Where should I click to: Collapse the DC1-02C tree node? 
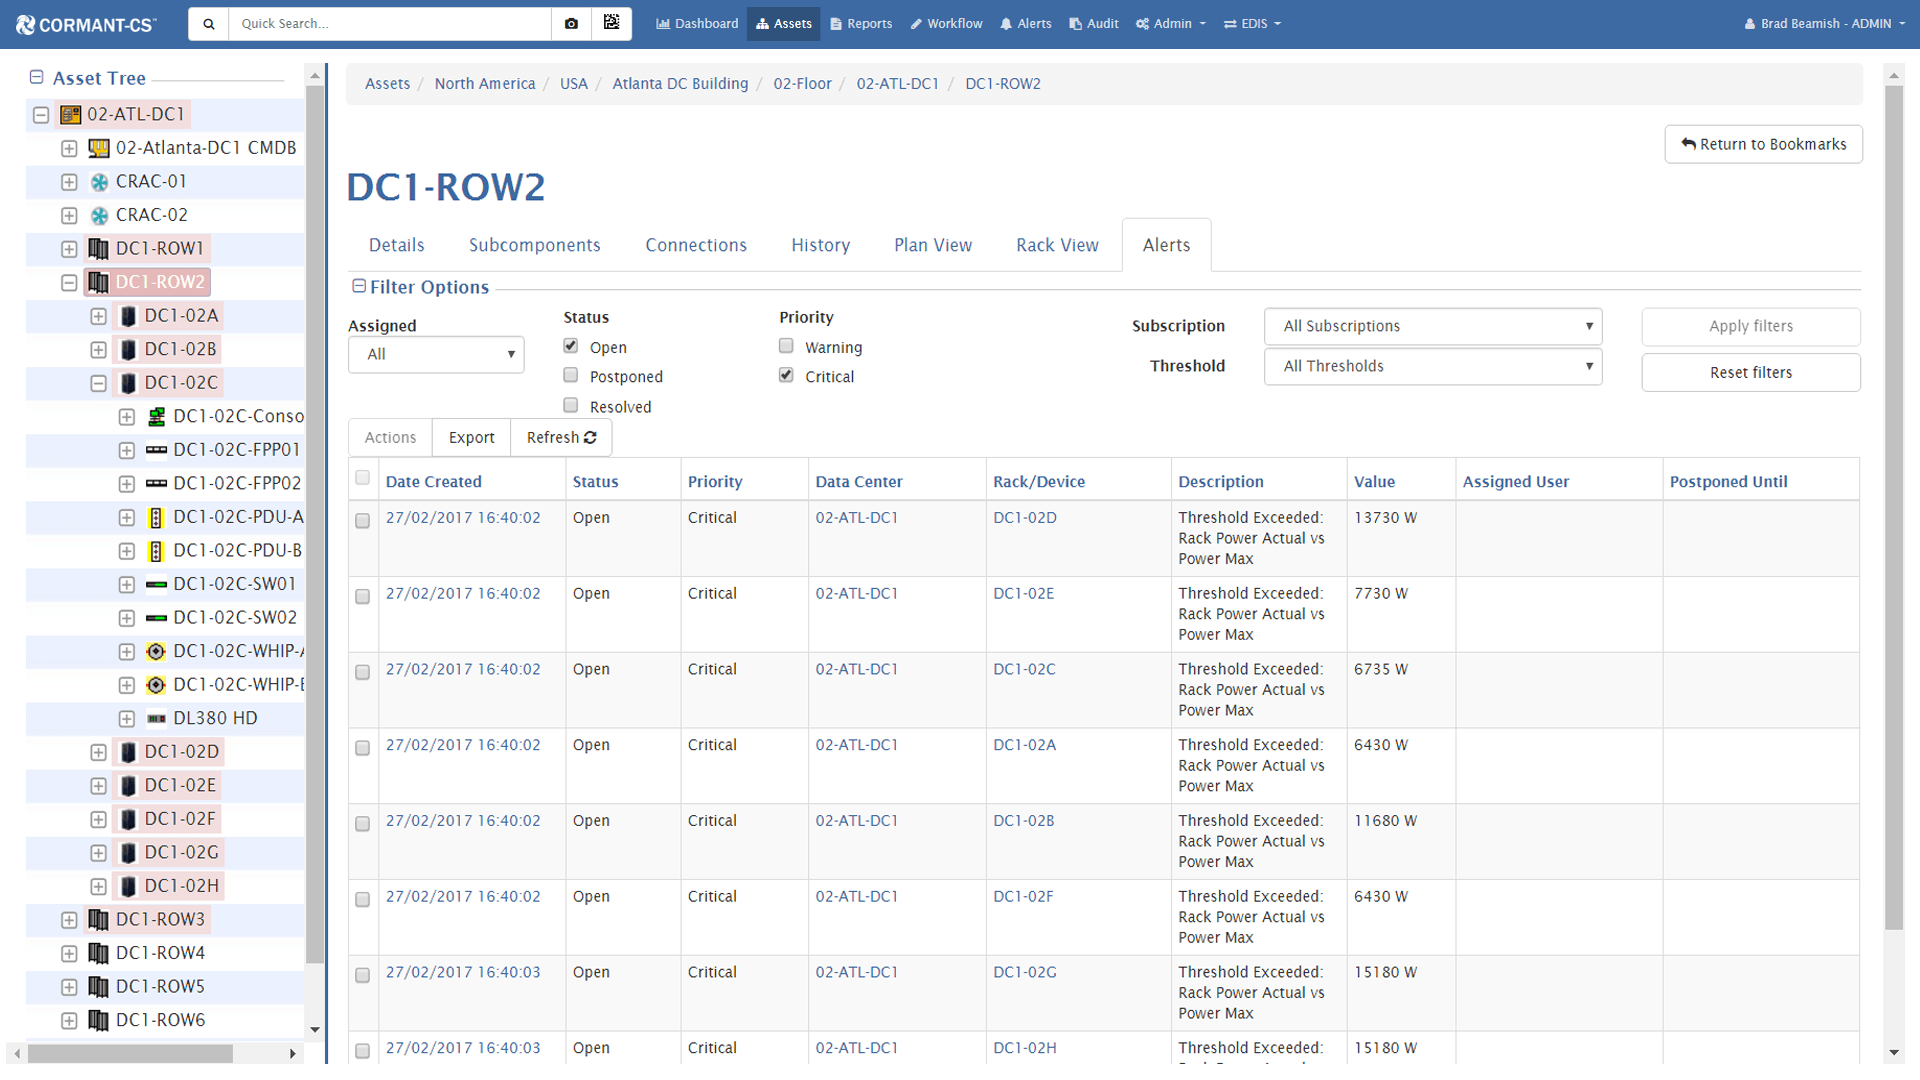[98, 382]
